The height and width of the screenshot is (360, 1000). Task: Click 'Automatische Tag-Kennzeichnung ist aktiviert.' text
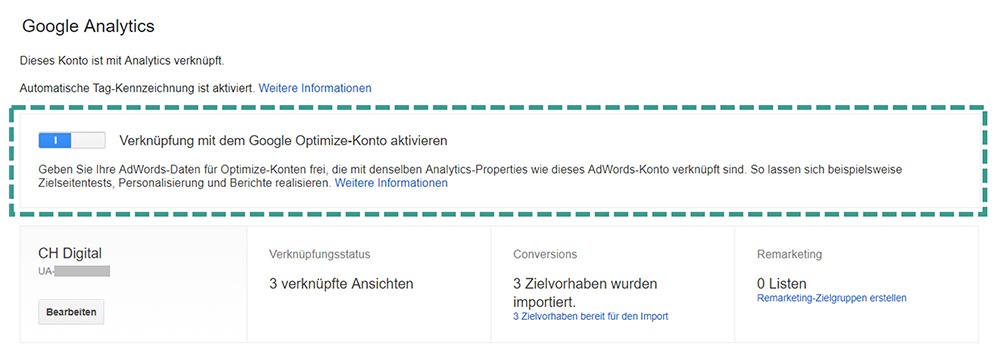138,88
